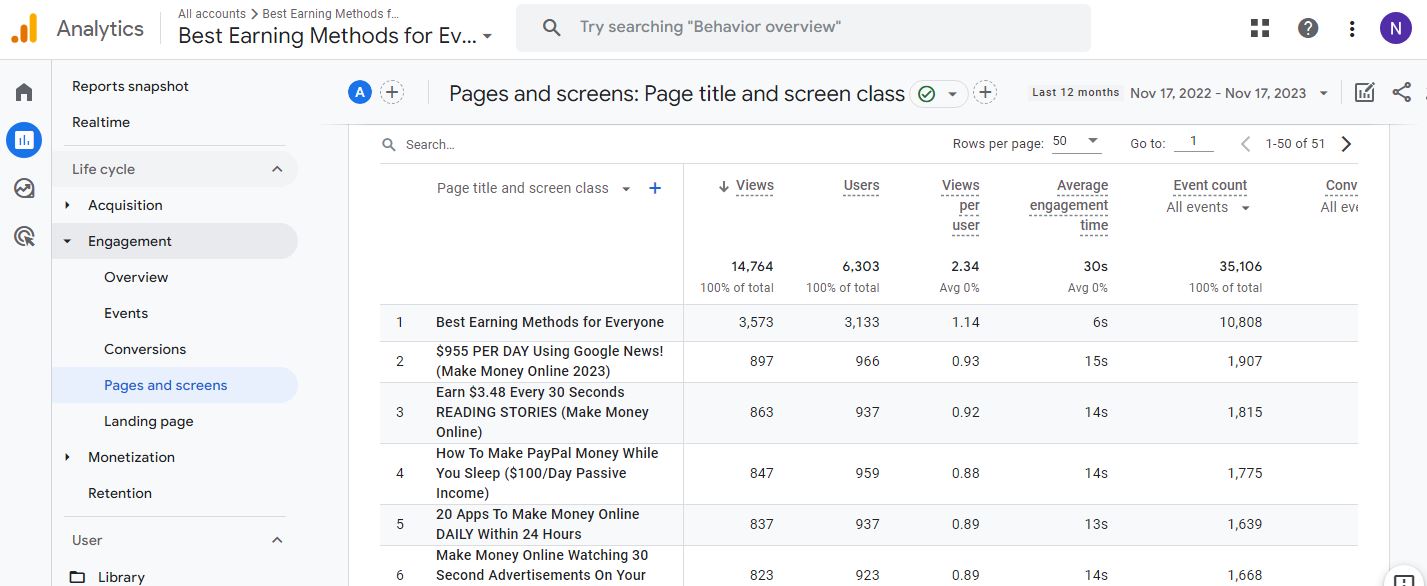Click the Help question mark icon

(1307, 27)
